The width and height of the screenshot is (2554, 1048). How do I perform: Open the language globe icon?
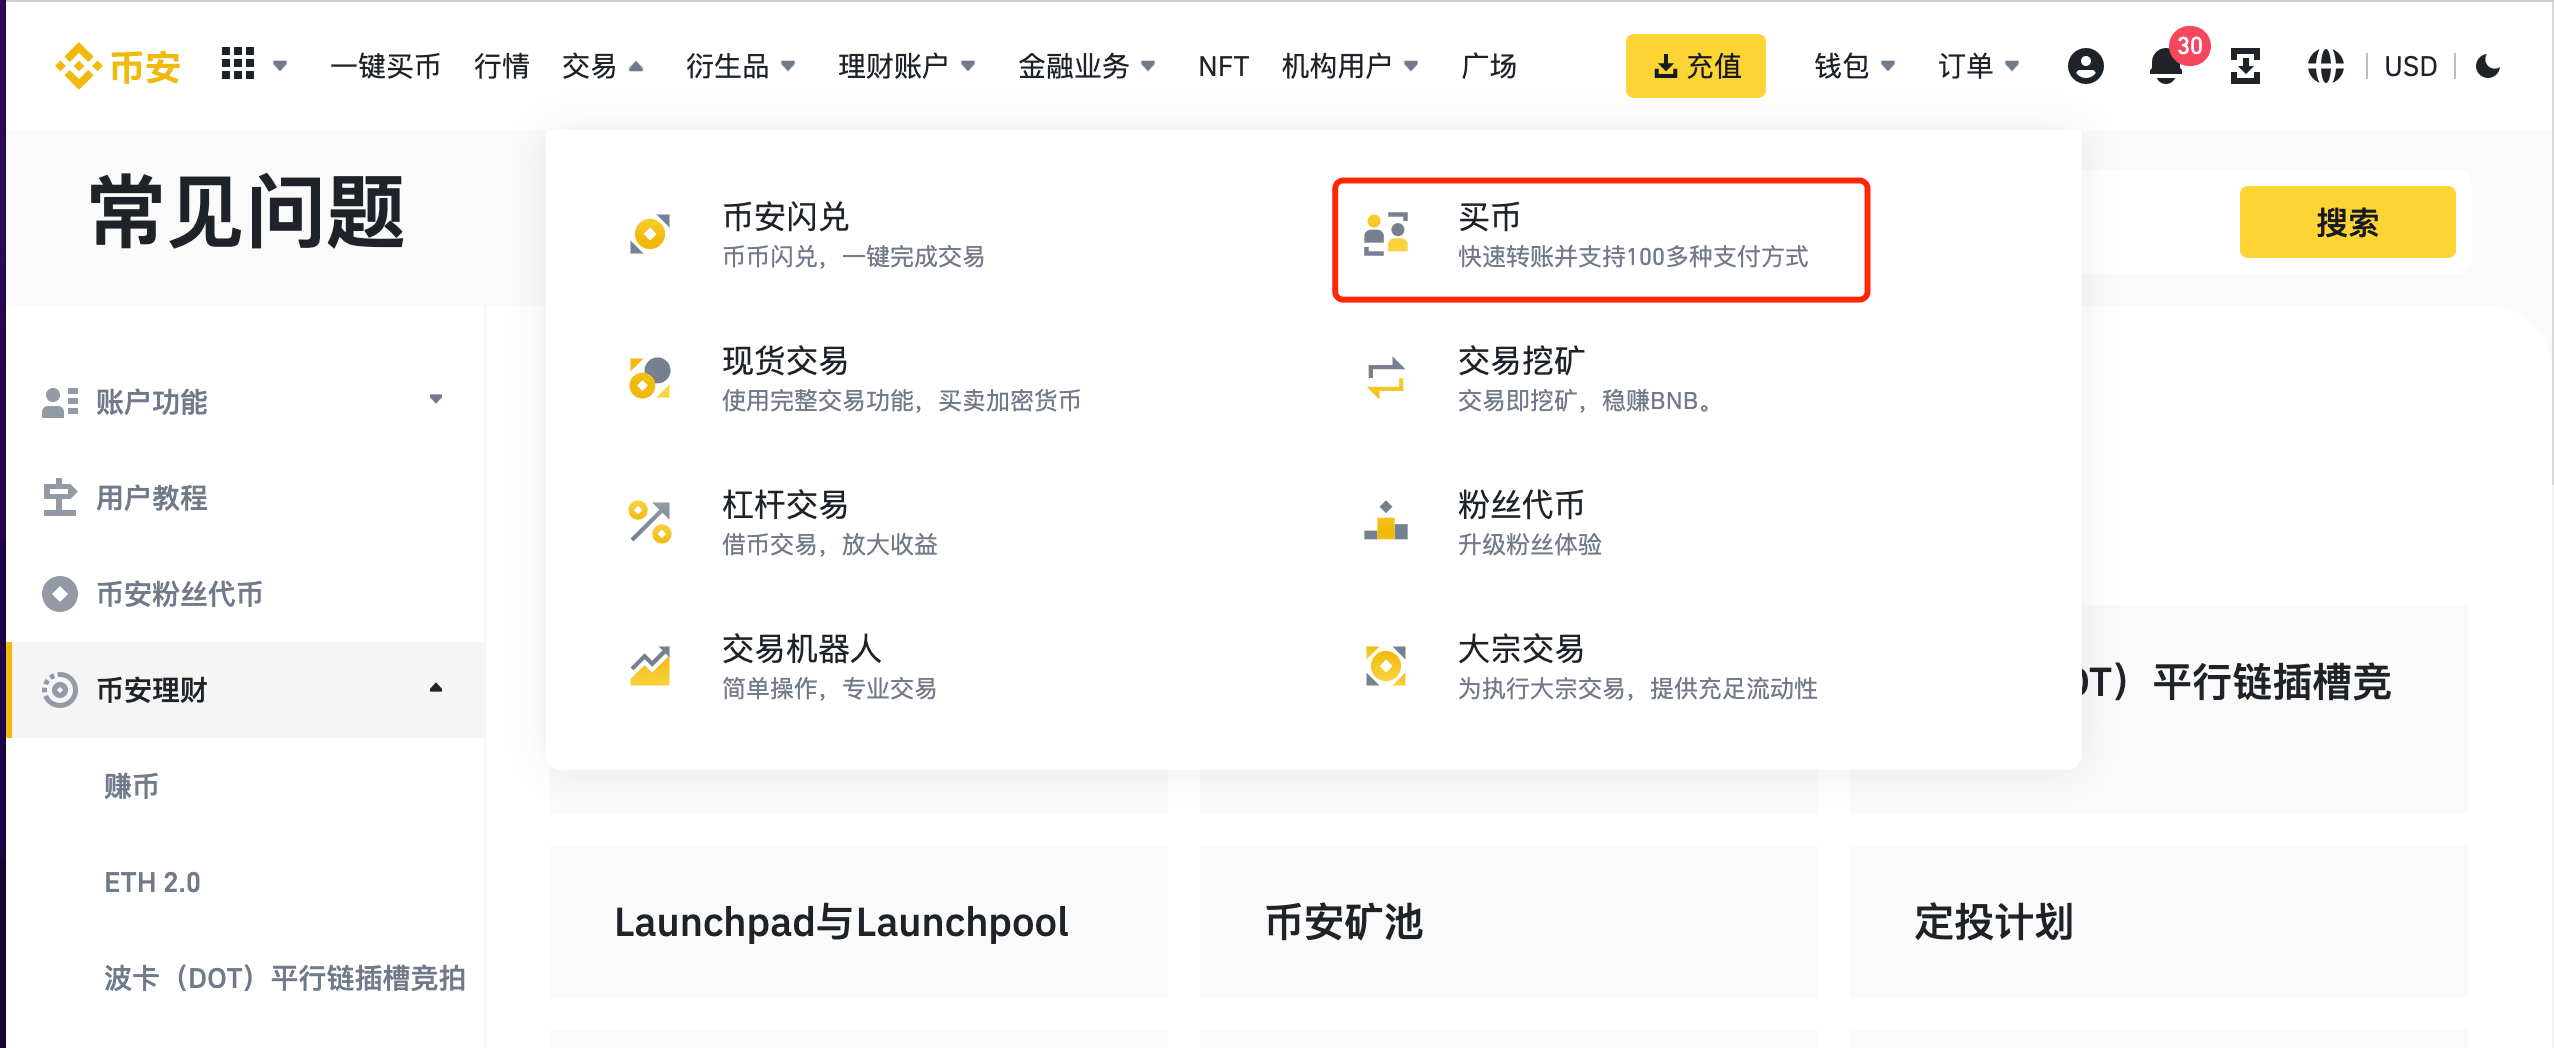(2325, 66)
